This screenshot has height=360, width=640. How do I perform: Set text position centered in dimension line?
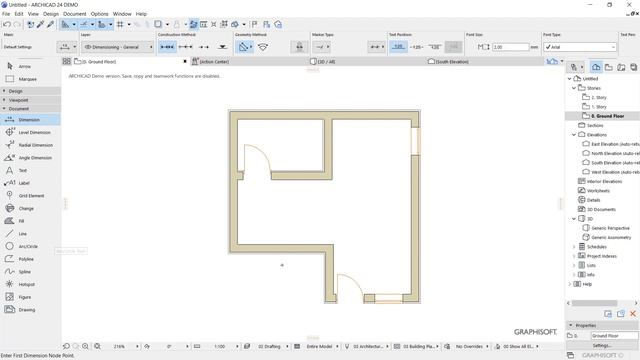click(416, 47)
